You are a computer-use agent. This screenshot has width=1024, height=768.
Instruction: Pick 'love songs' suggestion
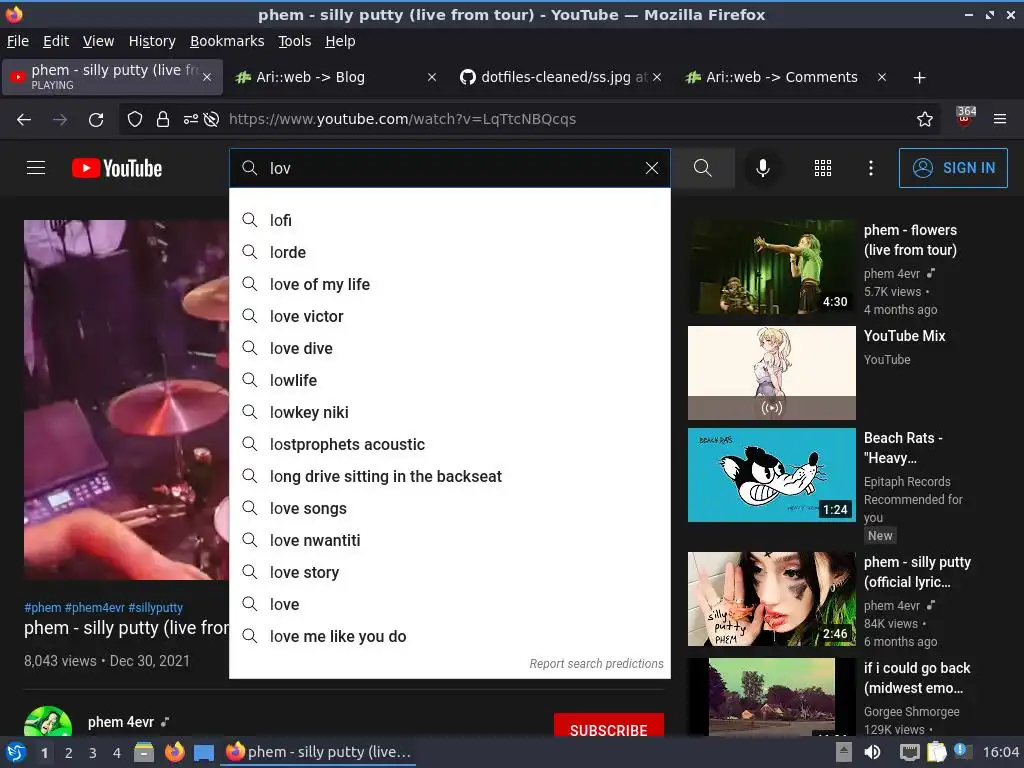[x=449, y=508]
